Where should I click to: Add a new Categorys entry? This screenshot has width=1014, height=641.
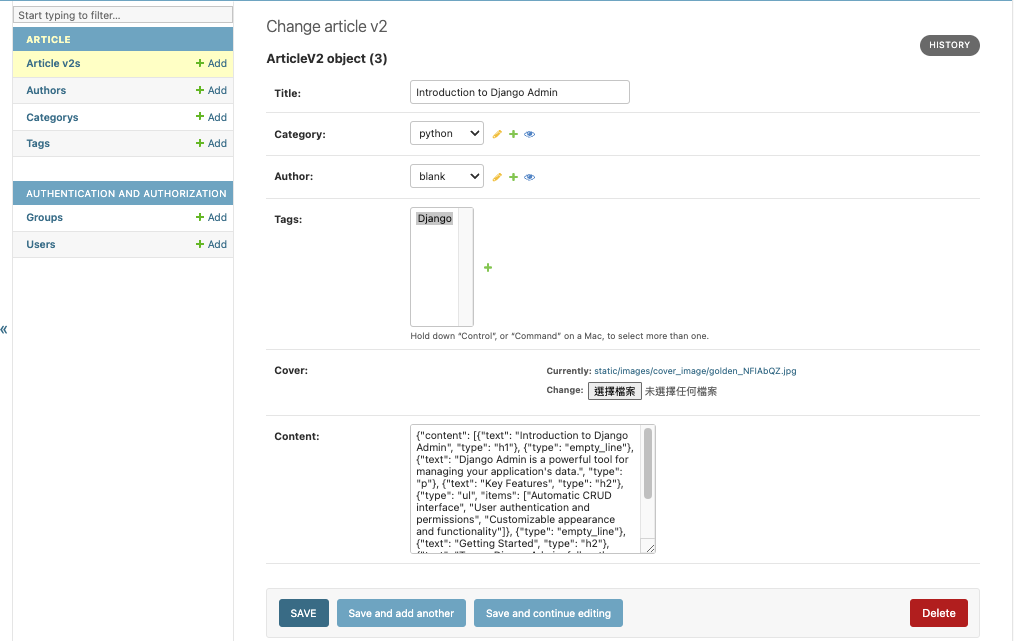click(x=211, y=117)
